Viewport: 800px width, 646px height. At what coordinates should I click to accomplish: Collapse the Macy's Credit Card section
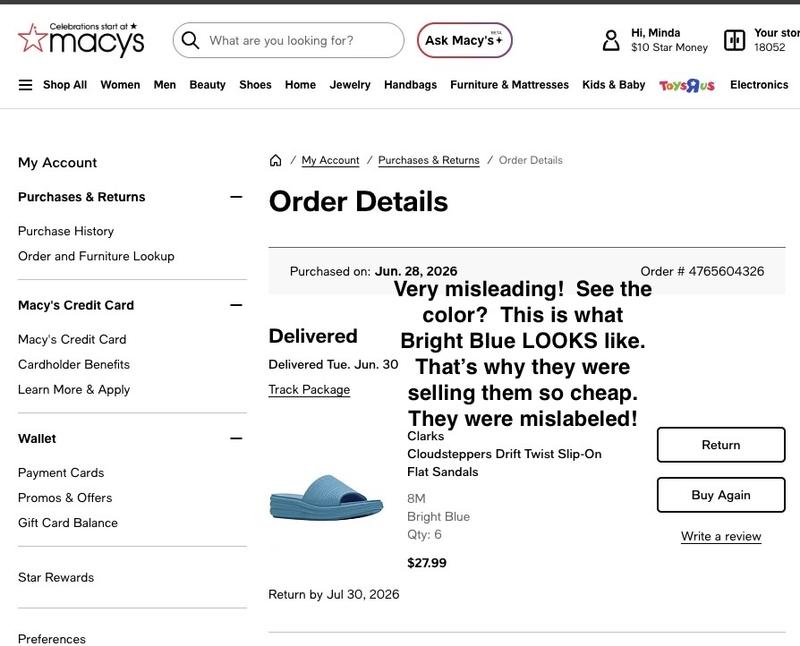coord(236,305)
